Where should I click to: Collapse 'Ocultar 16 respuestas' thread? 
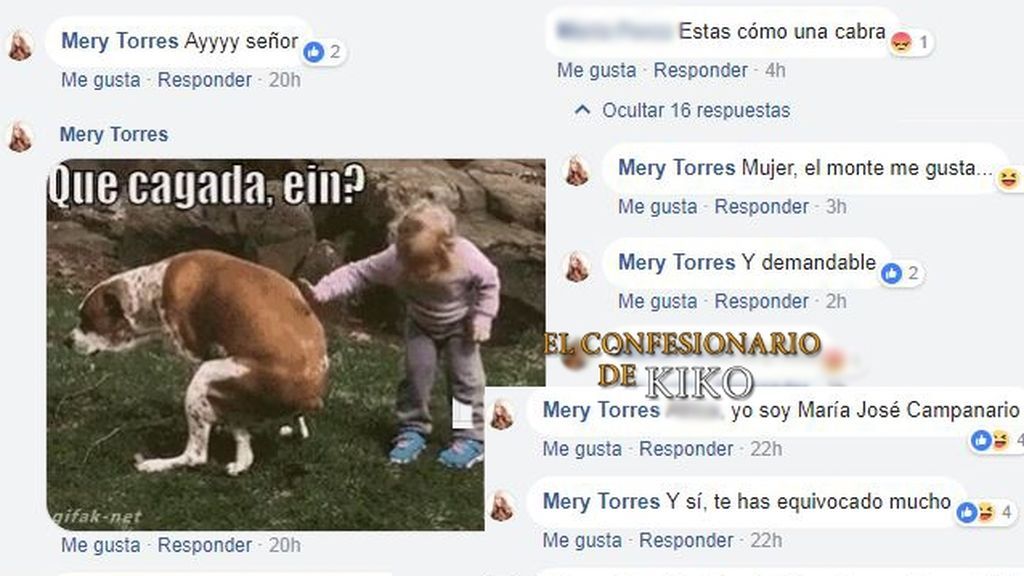(696, 110)
